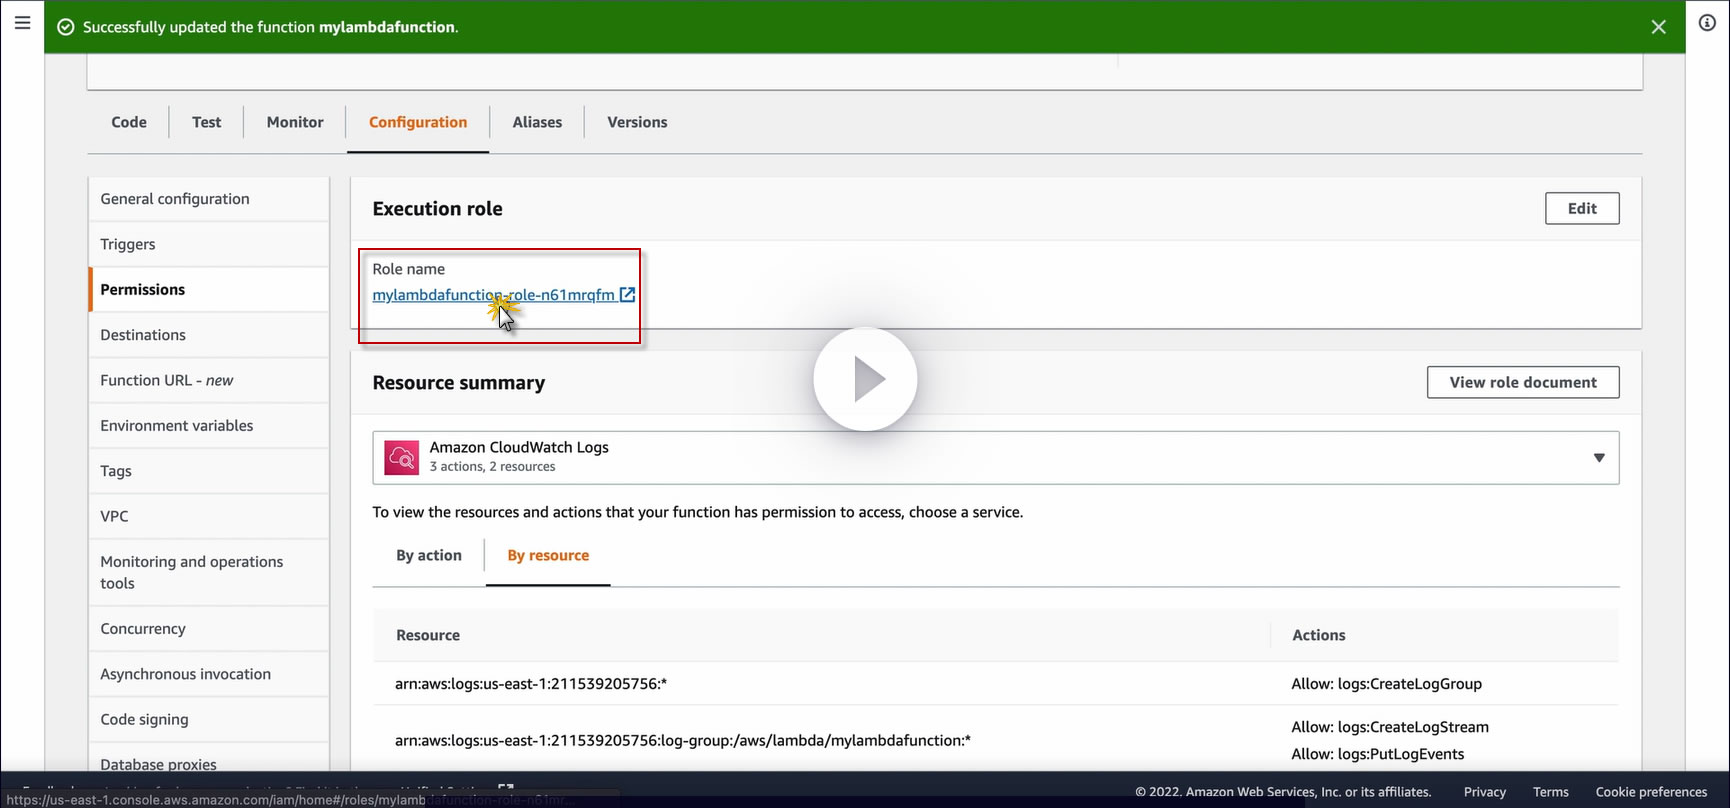Open Destinations in the sidebar
This screenshot has width=1730, height=808.
(209, 335)
